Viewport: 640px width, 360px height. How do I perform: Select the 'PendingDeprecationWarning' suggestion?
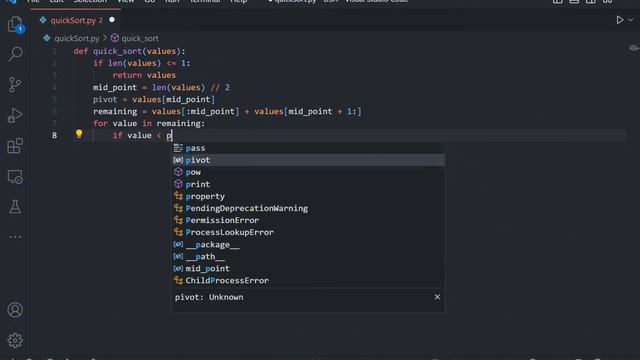(308, 208)
